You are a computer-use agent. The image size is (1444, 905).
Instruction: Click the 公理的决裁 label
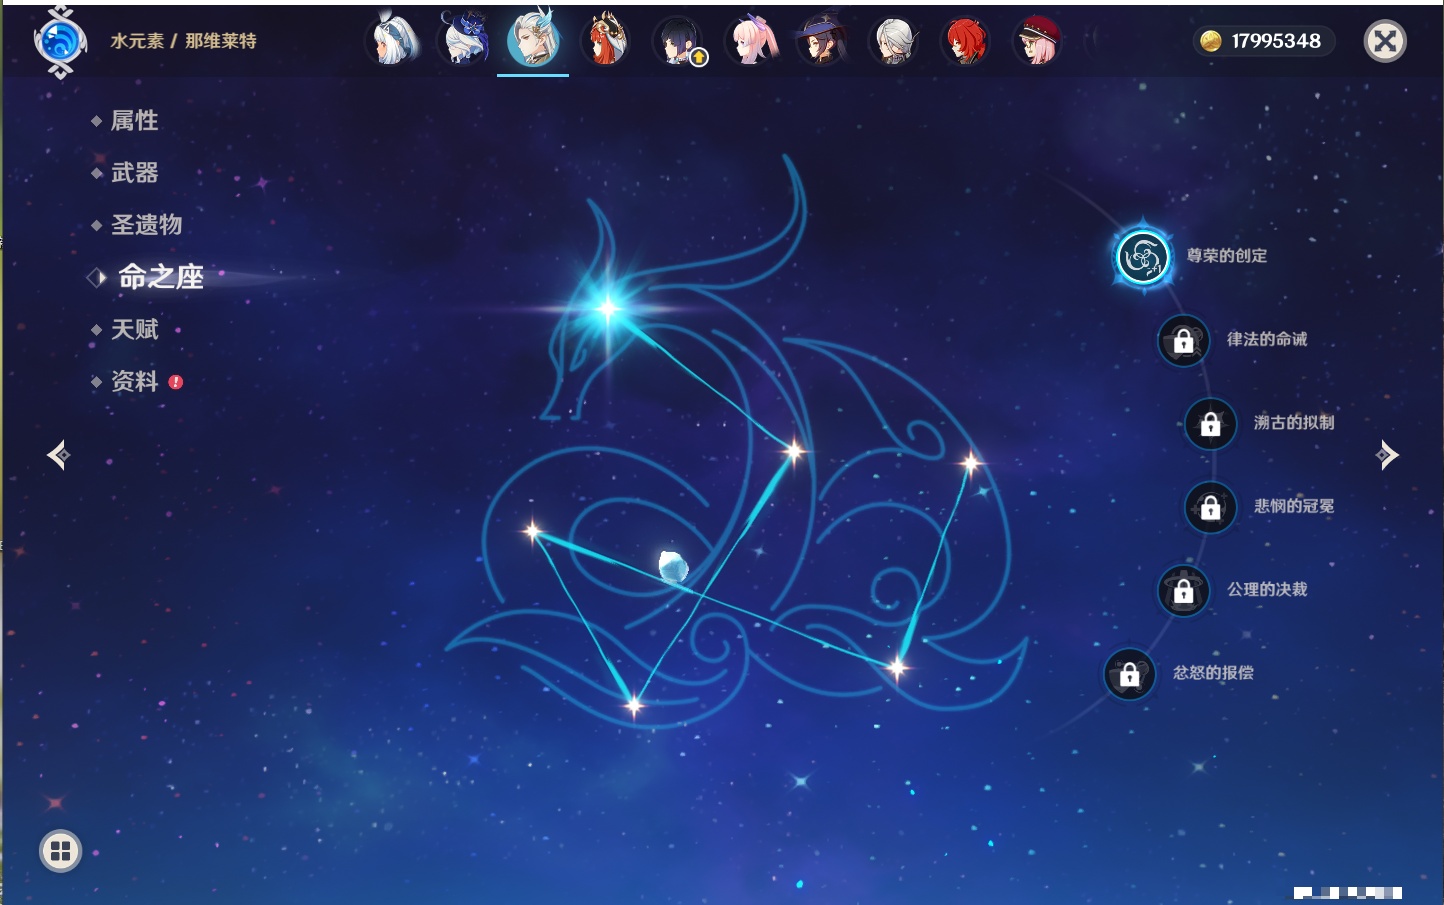click(1267, 589)
